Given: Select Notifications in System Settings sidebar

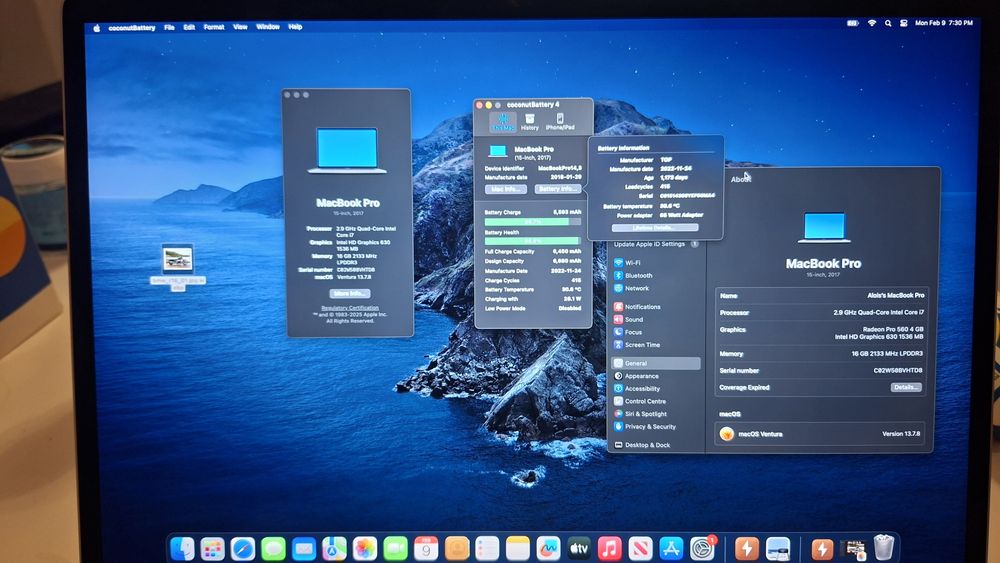Looking at the screenshot, I should [x=656, y=307].
